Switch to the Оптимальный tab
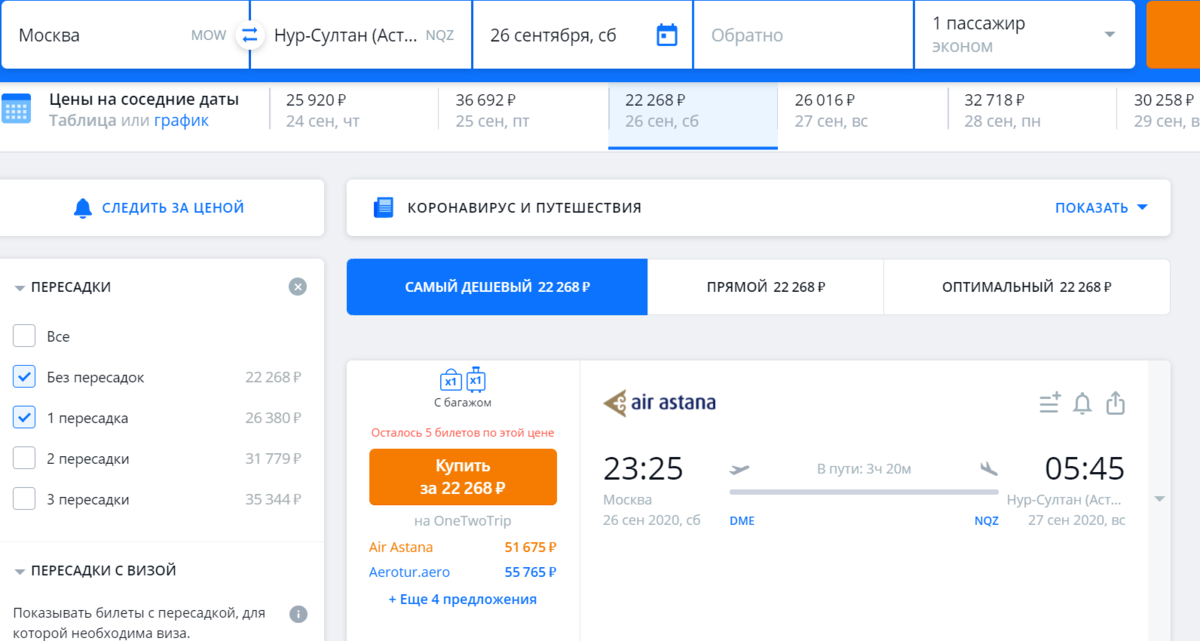Screen dimensions: 1200x641 1027,287
